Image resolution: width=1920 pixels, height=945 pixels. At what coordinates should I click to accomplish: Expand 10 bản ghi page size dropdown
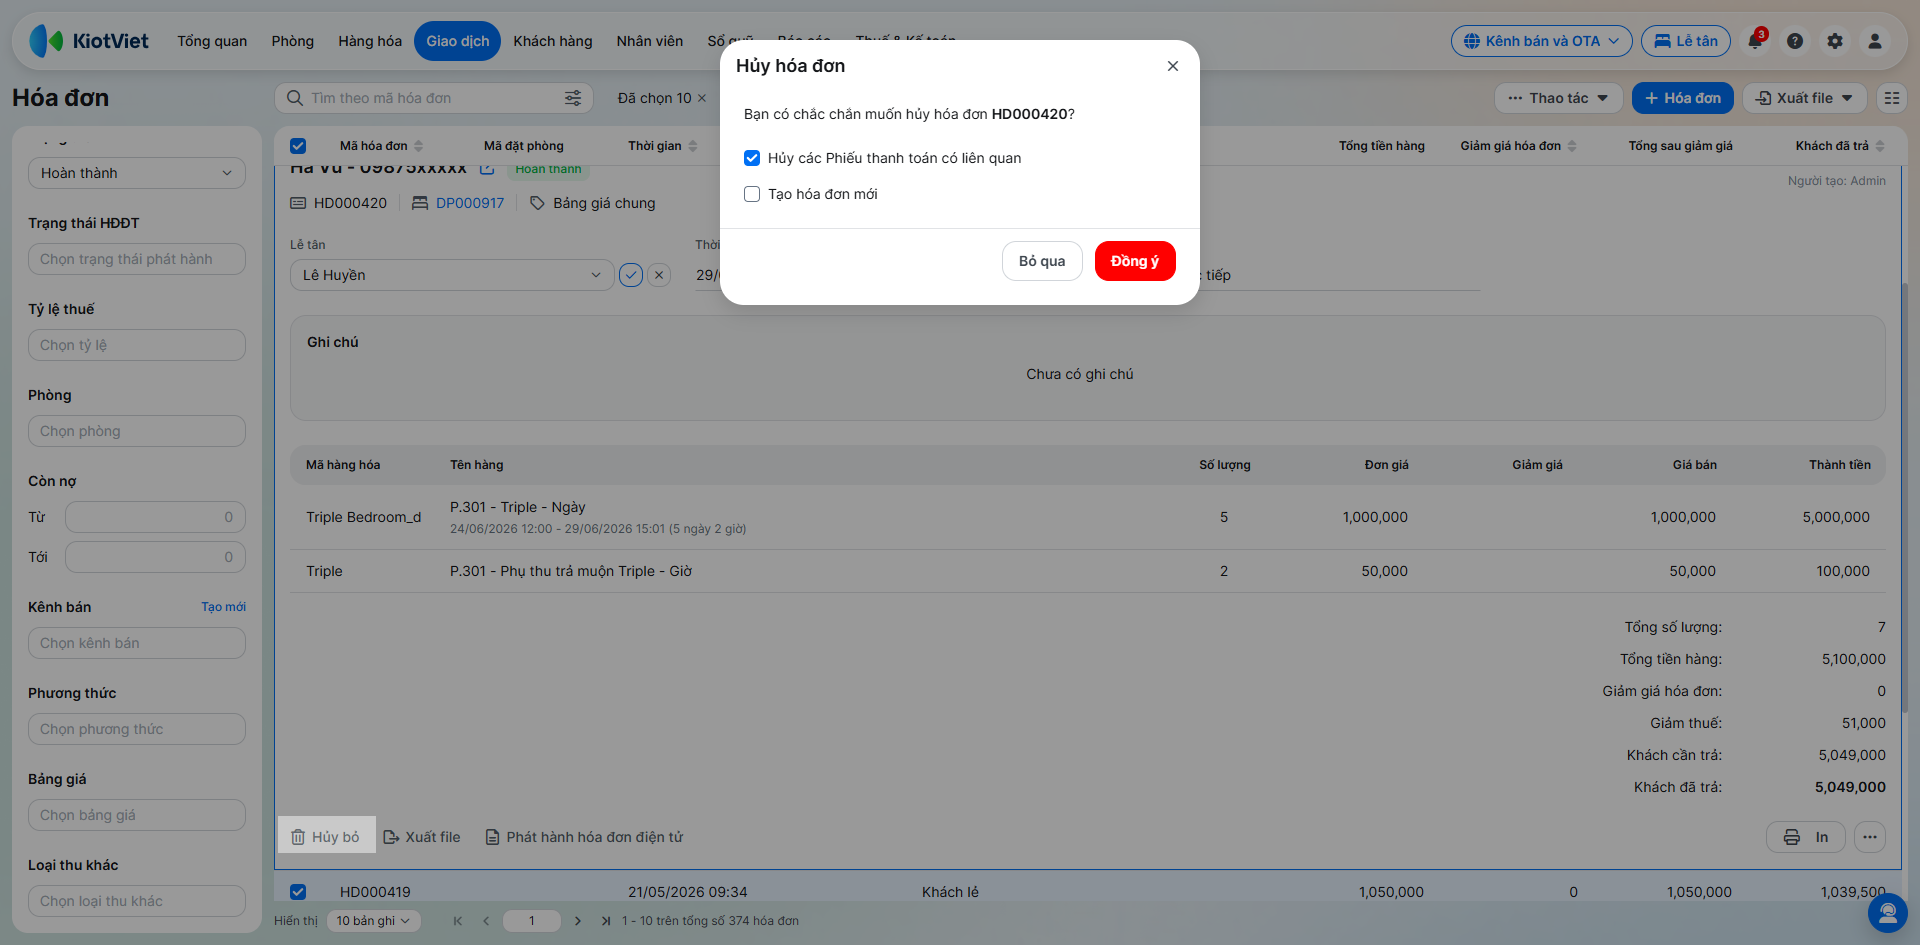(374, 921)
